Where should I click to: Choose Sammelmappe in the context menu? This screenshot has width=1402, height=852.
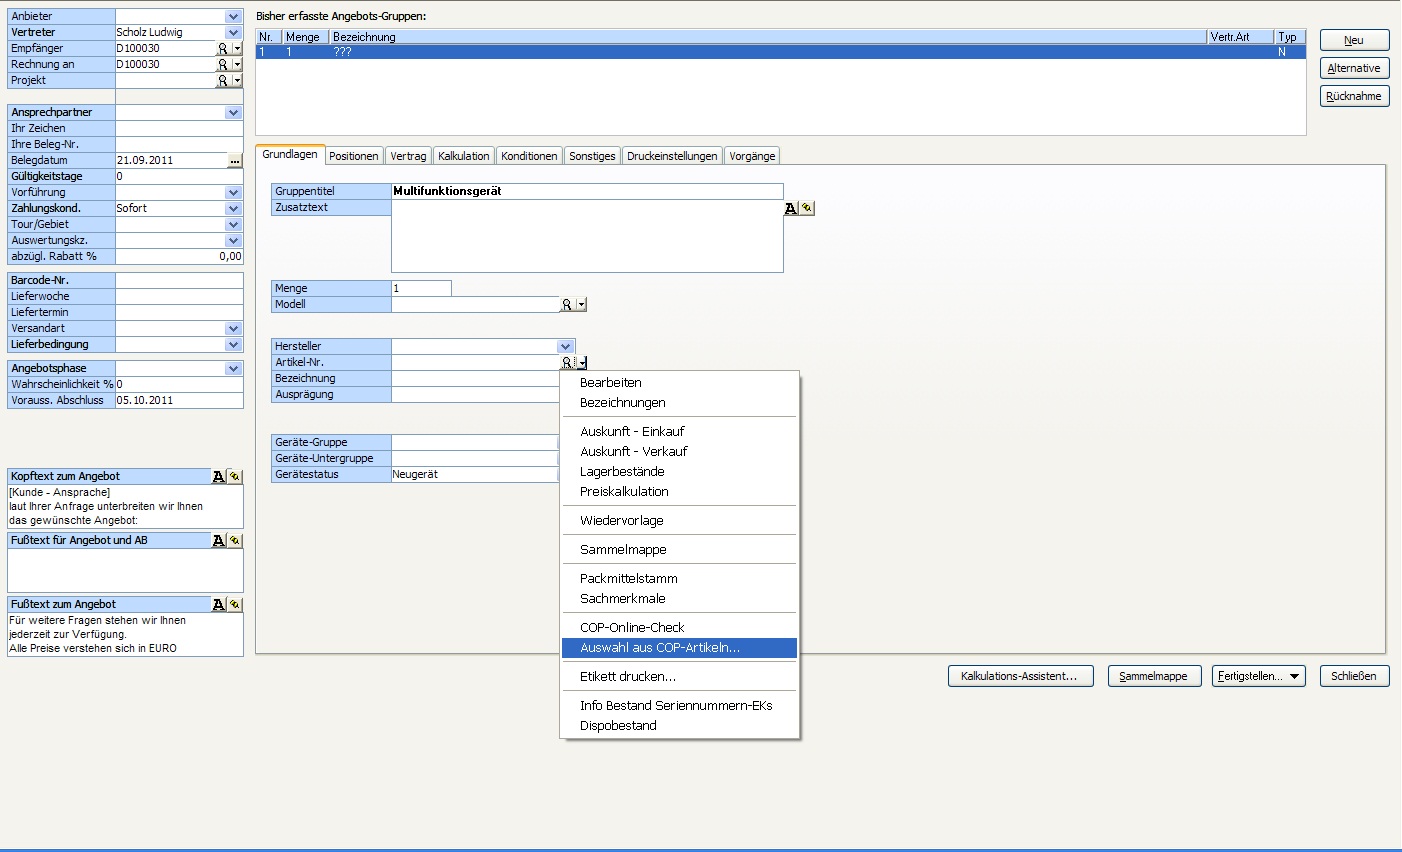click(679, 550)
